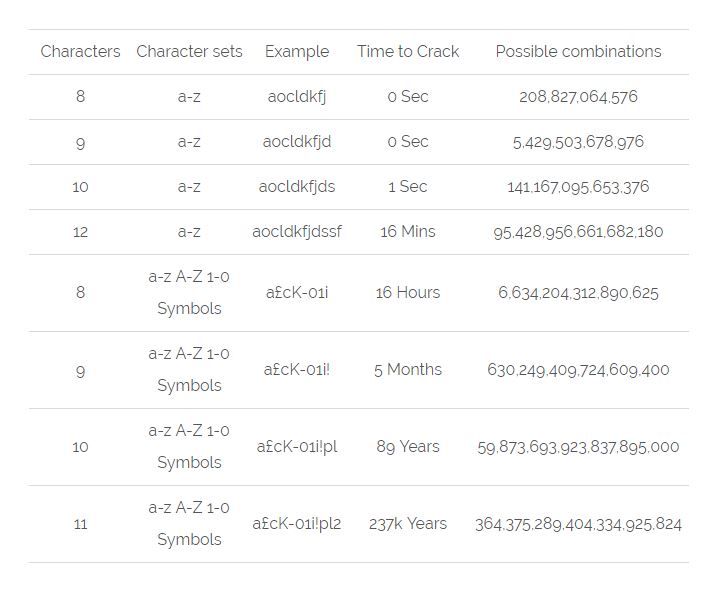Select the example password aocldkfjdssf
722x590 pixels.
point(297,232)
